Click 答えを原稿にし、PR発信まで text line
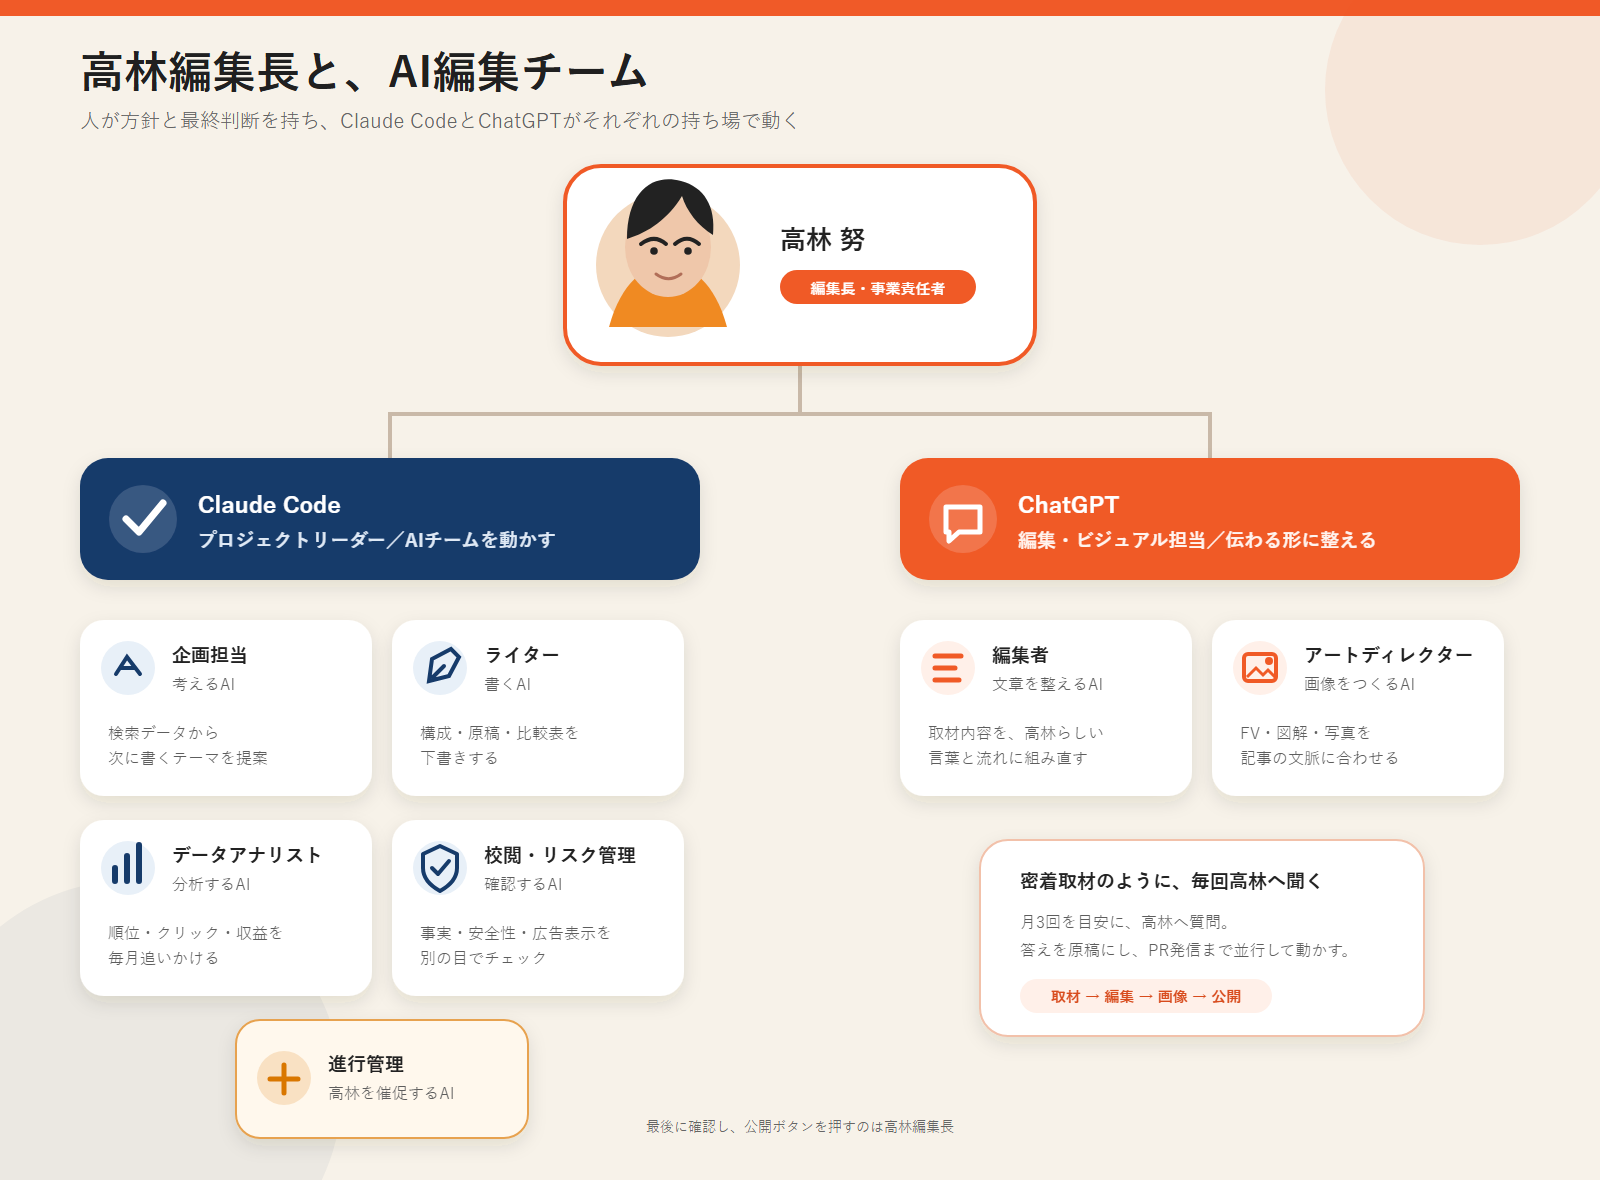Image resolution: width=1600 pixels, height=1180 pixels. [1186, 950]
